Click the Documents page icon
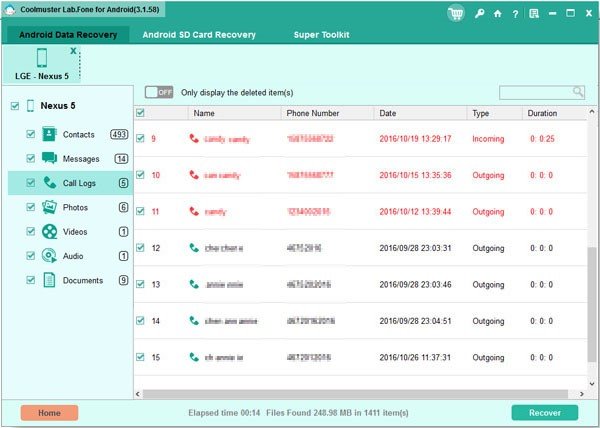This screenshot has height=428, width=600. coord(49,280)
